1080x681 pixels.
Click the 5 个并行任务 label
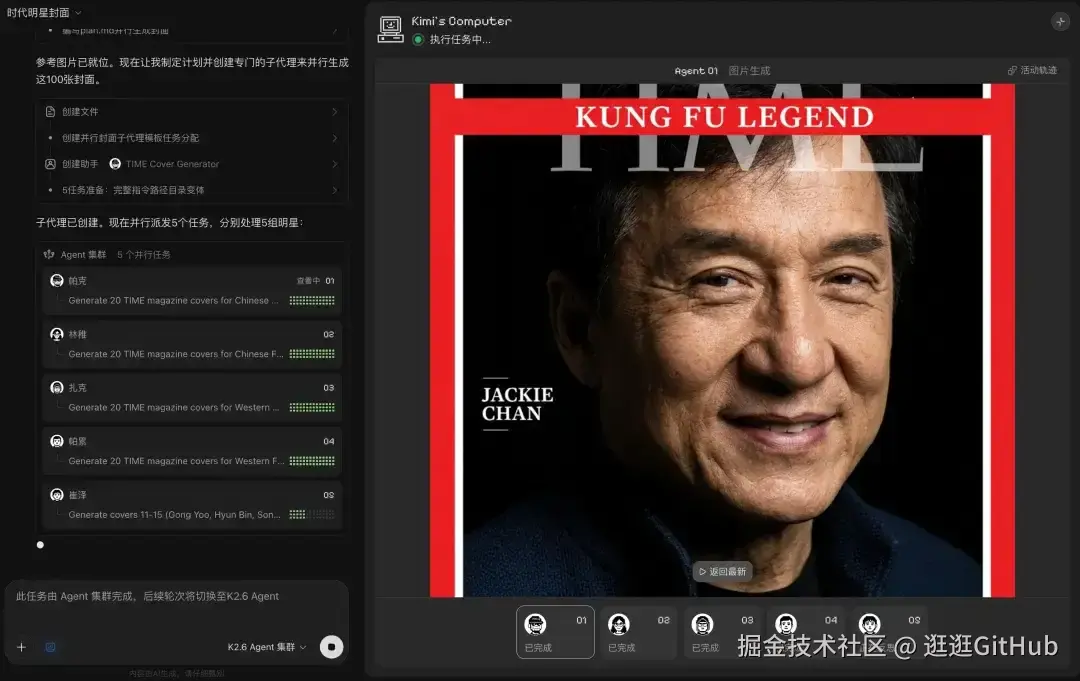tap(143, 255)
